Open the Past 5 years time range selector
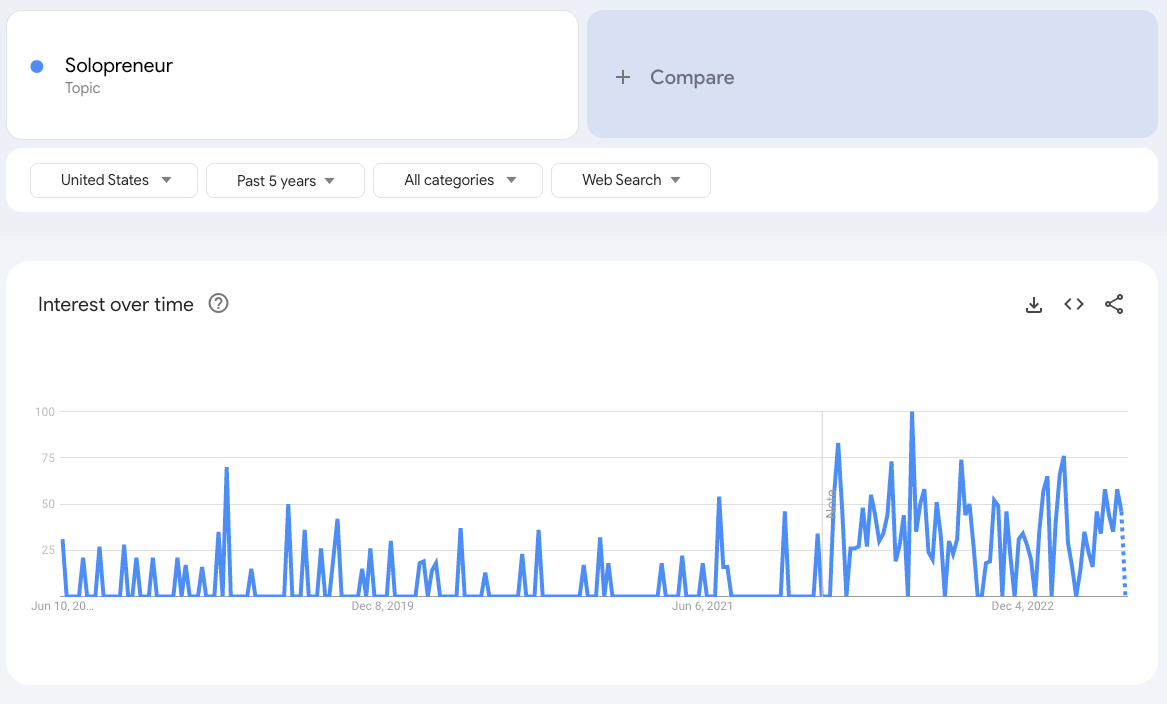The height and width of the screenshot is (704, 1167). [x=285, y=180]
